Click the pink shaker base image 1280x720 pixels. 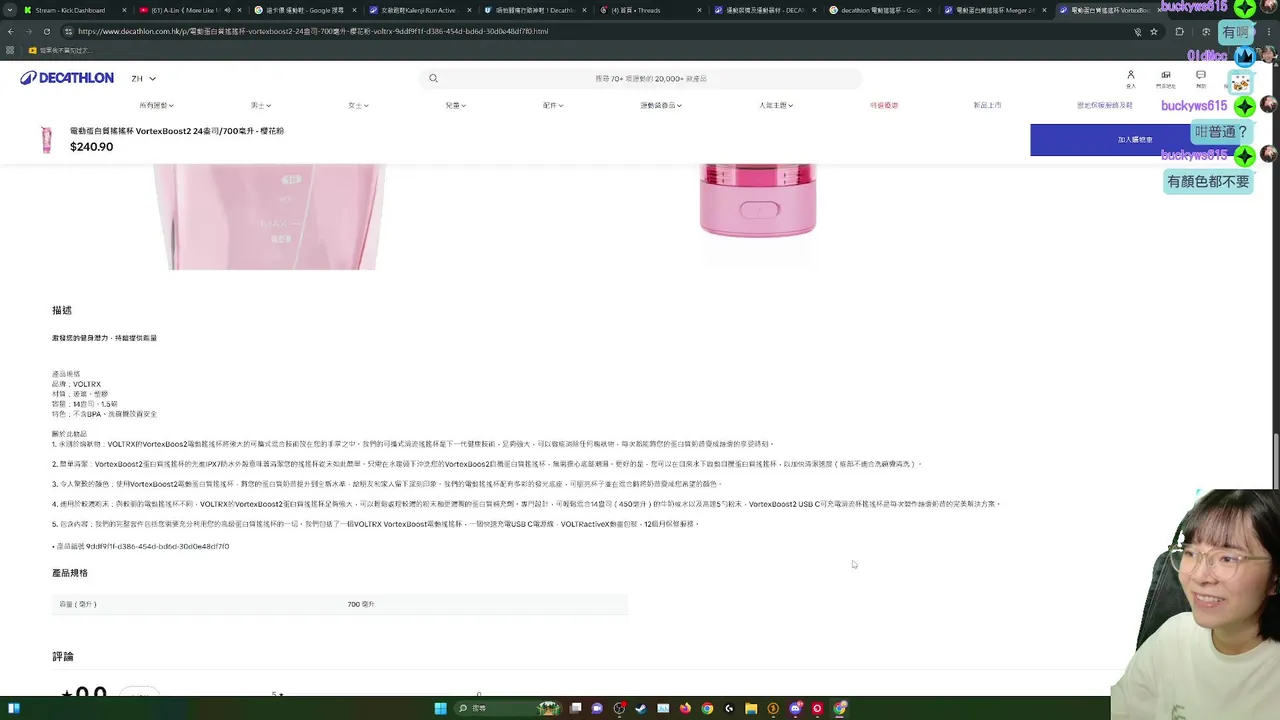[758, 200]
